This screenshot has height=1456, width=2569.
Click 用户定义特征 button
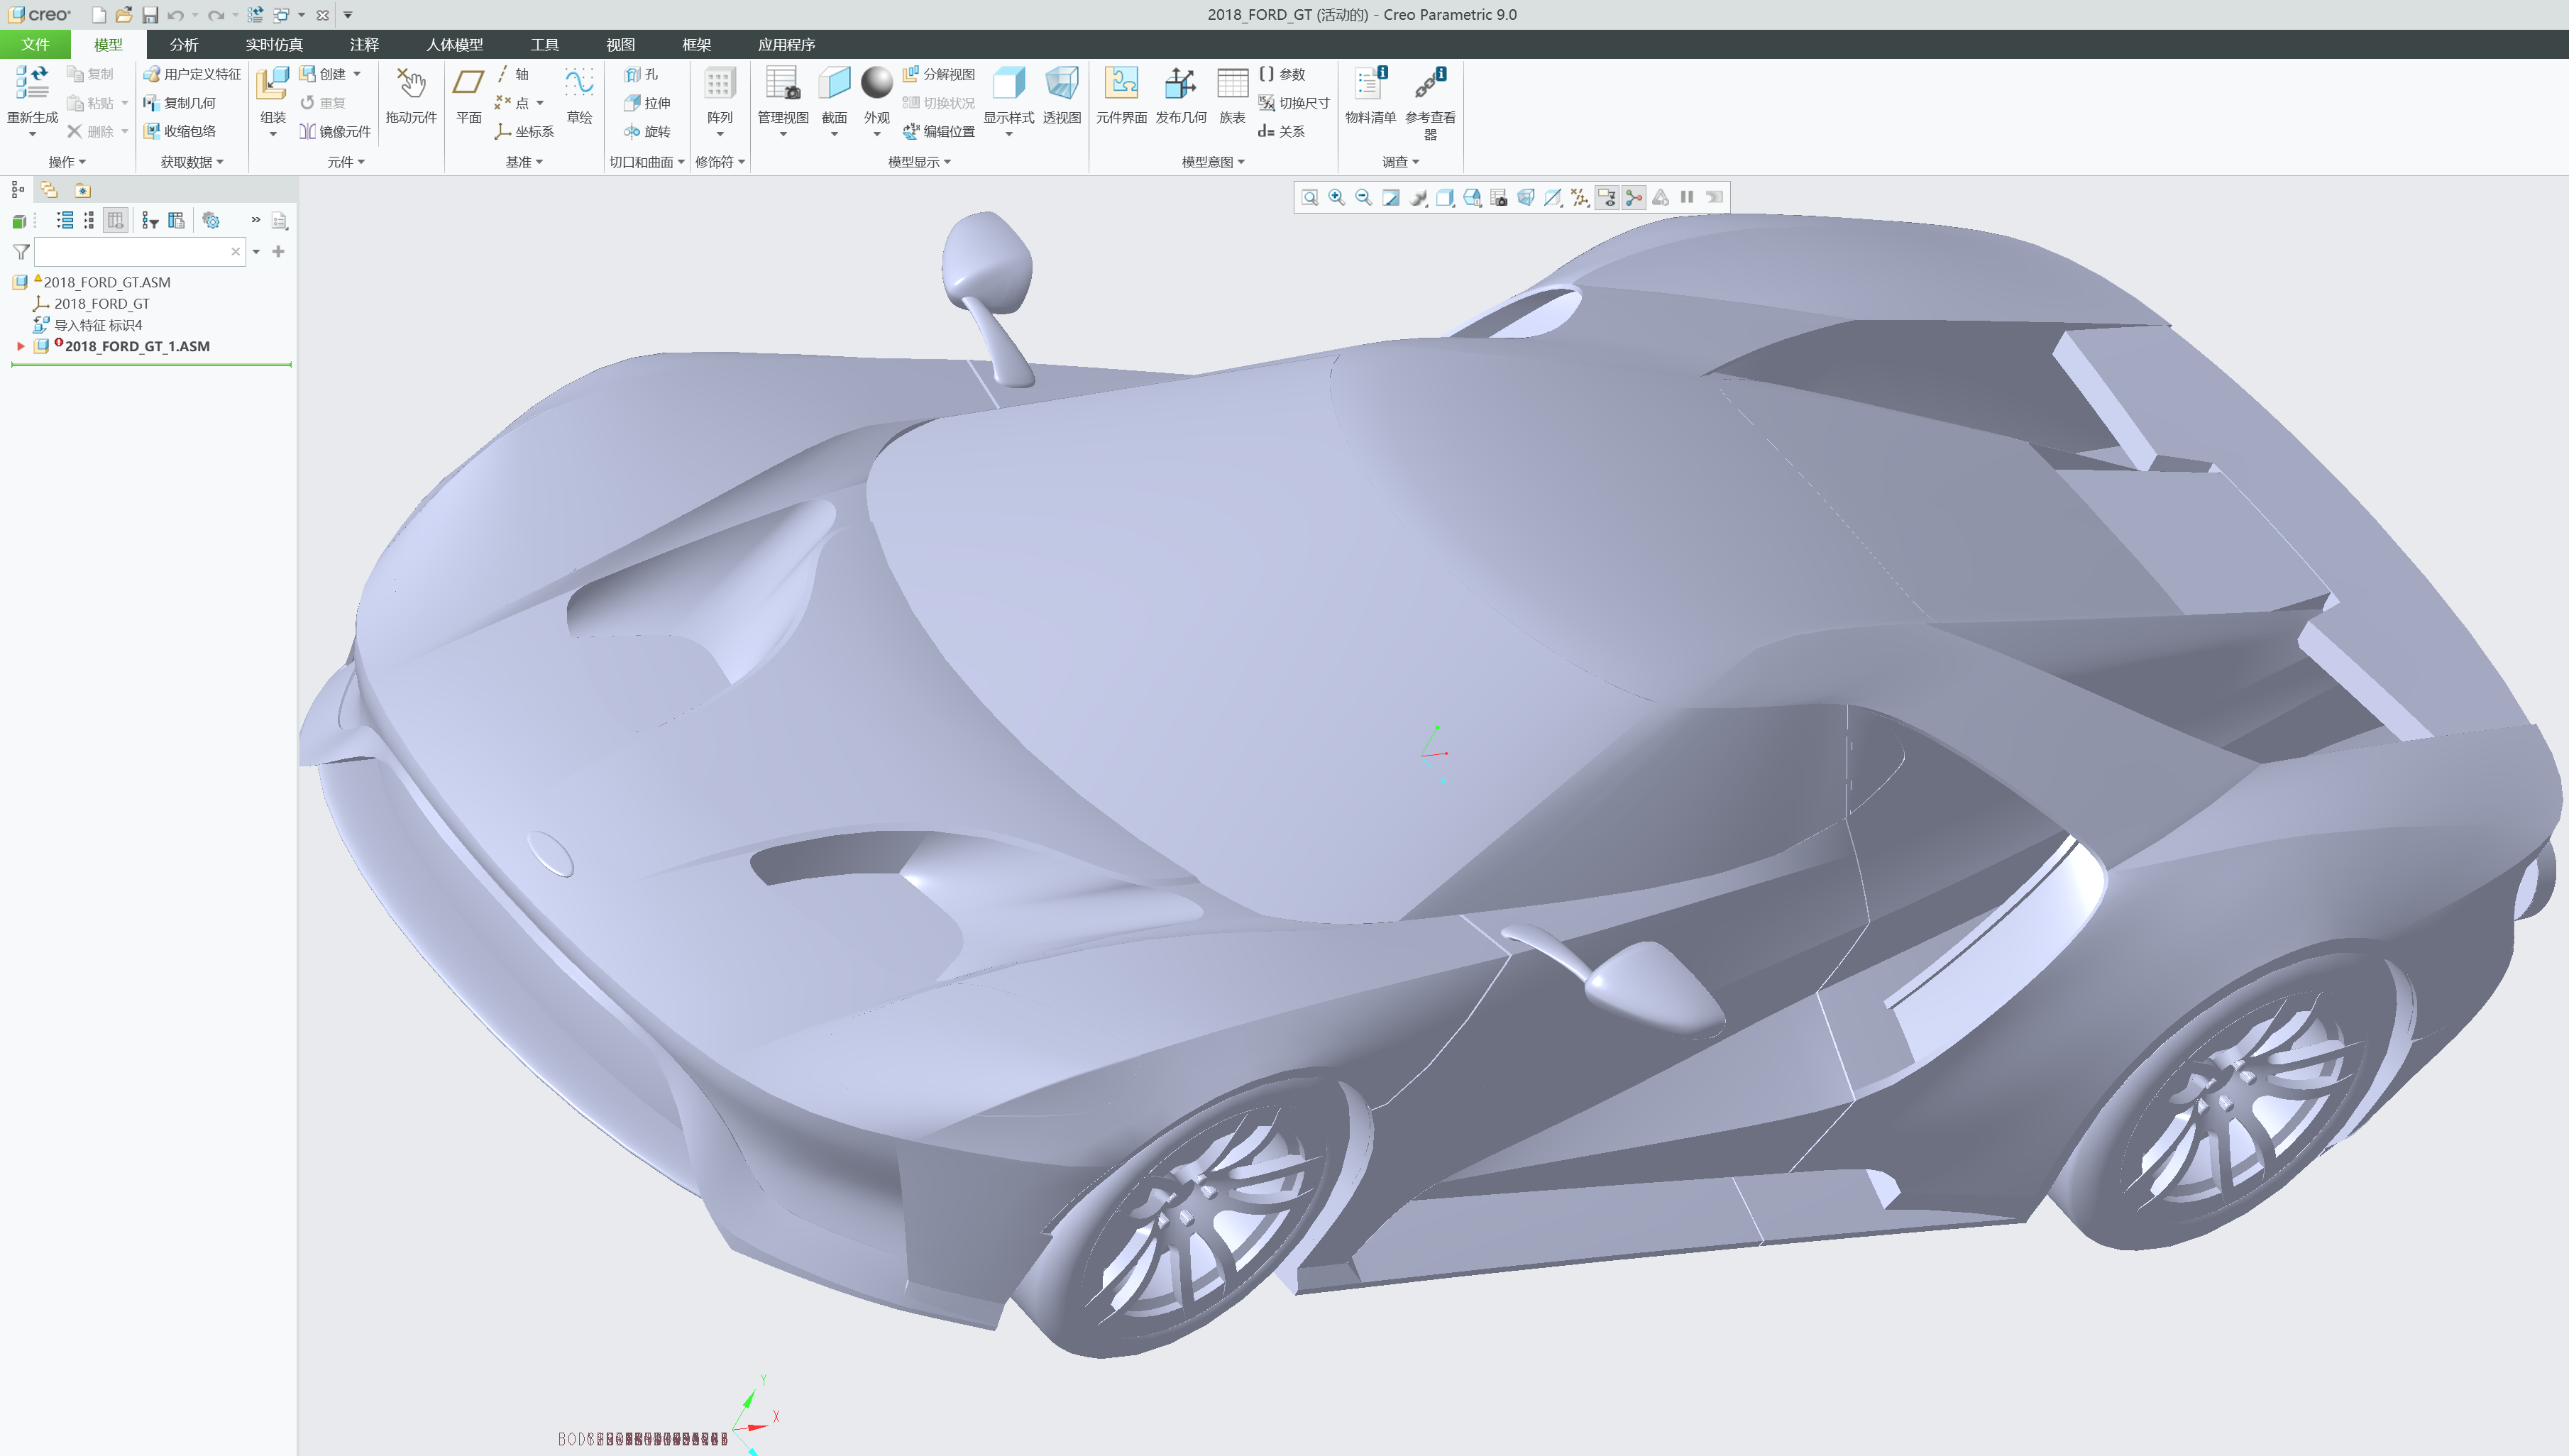(x=192, y=75)
